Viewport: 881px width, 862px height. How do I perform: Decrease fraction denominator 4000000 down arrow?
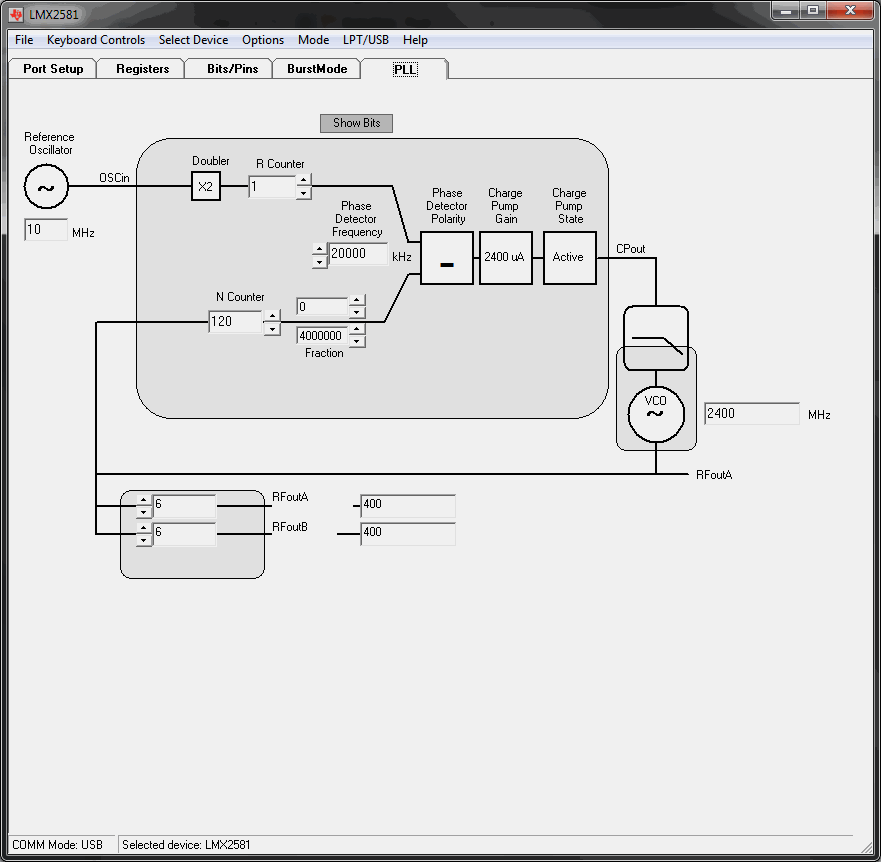coord(357,341)
